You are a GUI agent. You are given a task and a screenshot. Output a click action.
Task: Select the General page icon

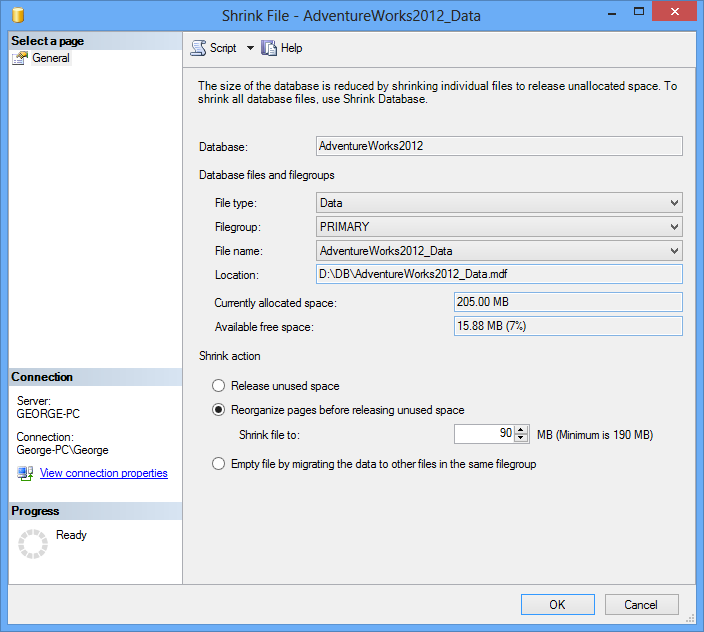tap(20, 58)
